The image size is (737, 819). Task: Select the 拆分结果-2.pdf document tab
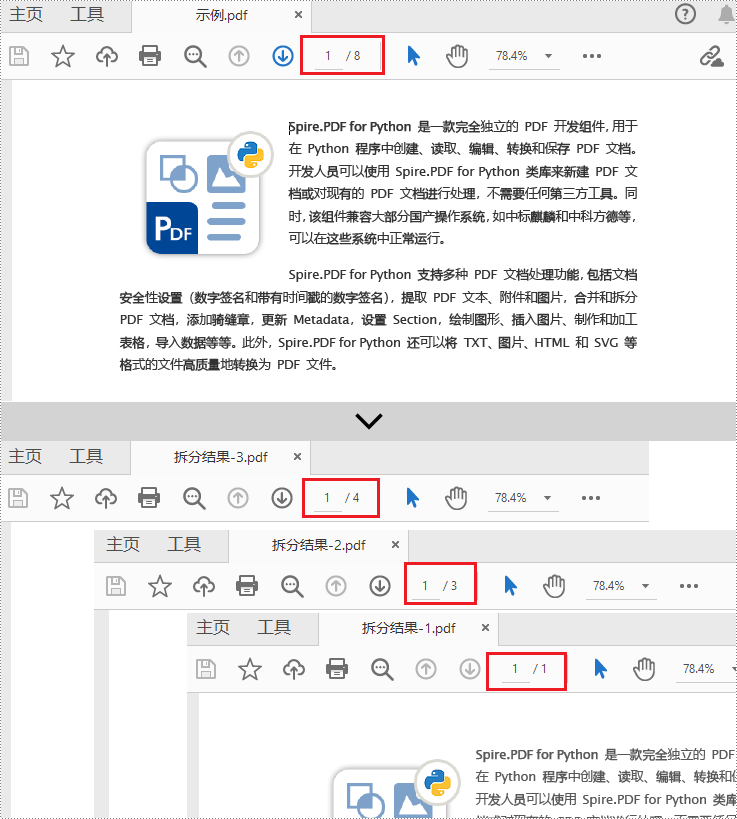click(x=319, y=545)
